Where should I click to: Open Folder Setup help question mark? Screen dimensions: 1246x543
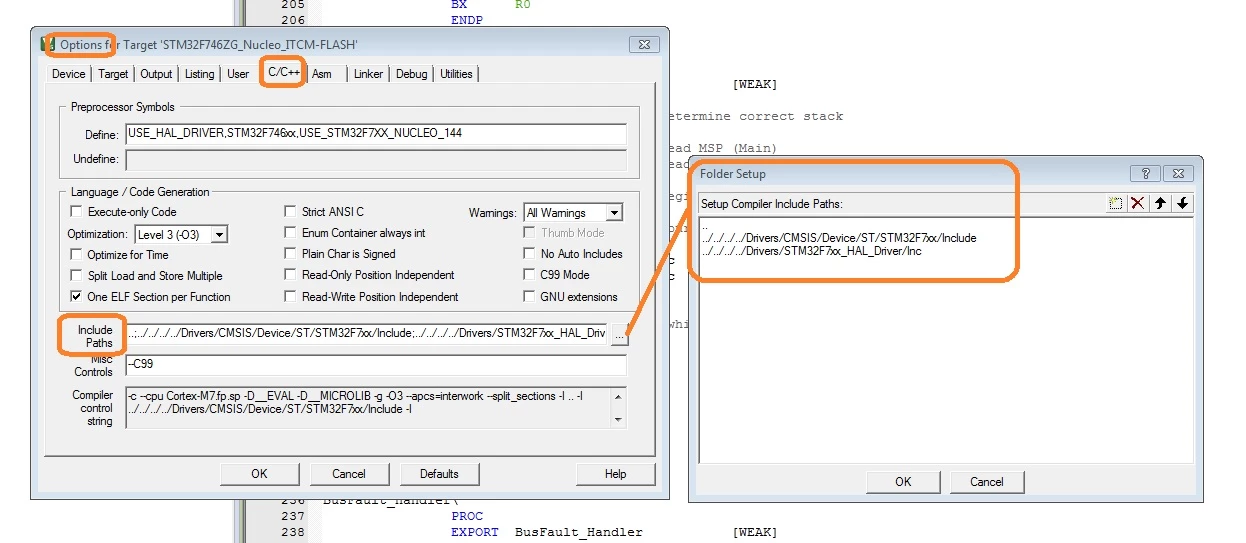click(1146, 173)
